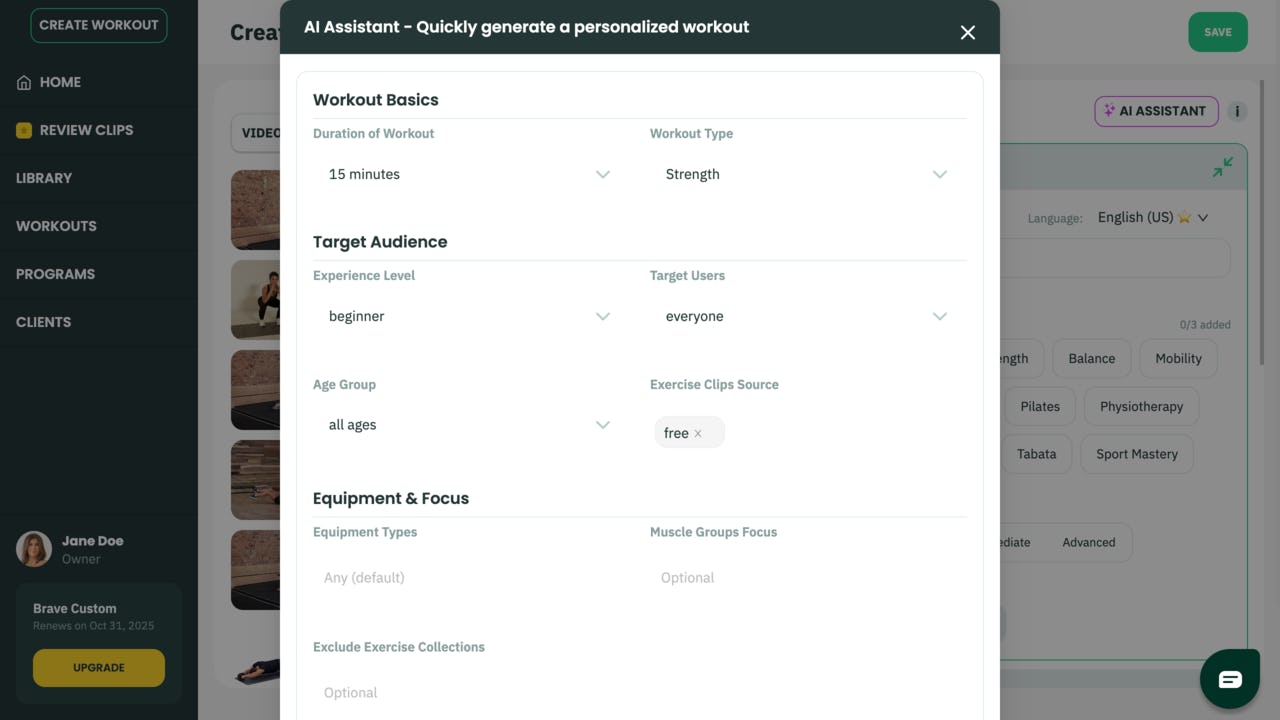The width and height of the screenshot is (1280, 720).
Task: Click the Muscle Groups Focus field
Action: [x=804, y=578]
